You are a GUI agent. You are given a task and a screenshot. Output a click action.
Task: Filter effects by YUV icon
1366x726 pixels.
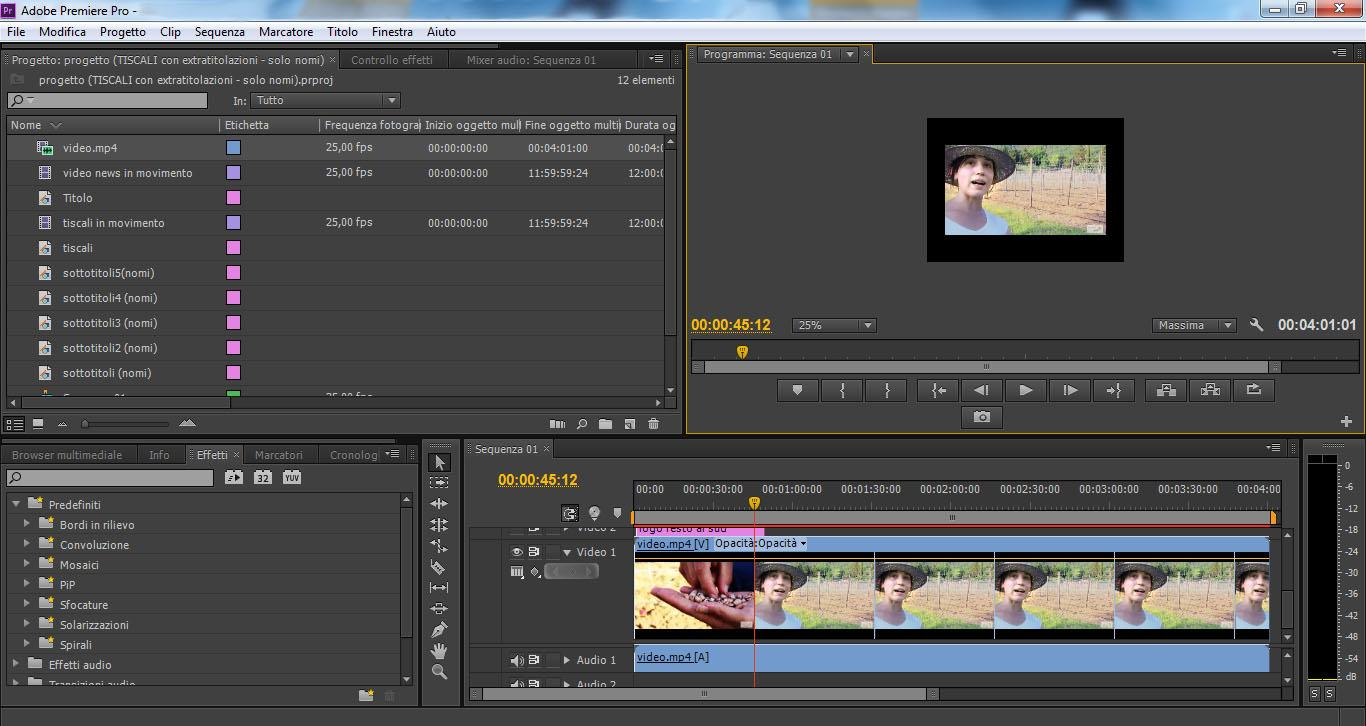[x=292, y=478]
